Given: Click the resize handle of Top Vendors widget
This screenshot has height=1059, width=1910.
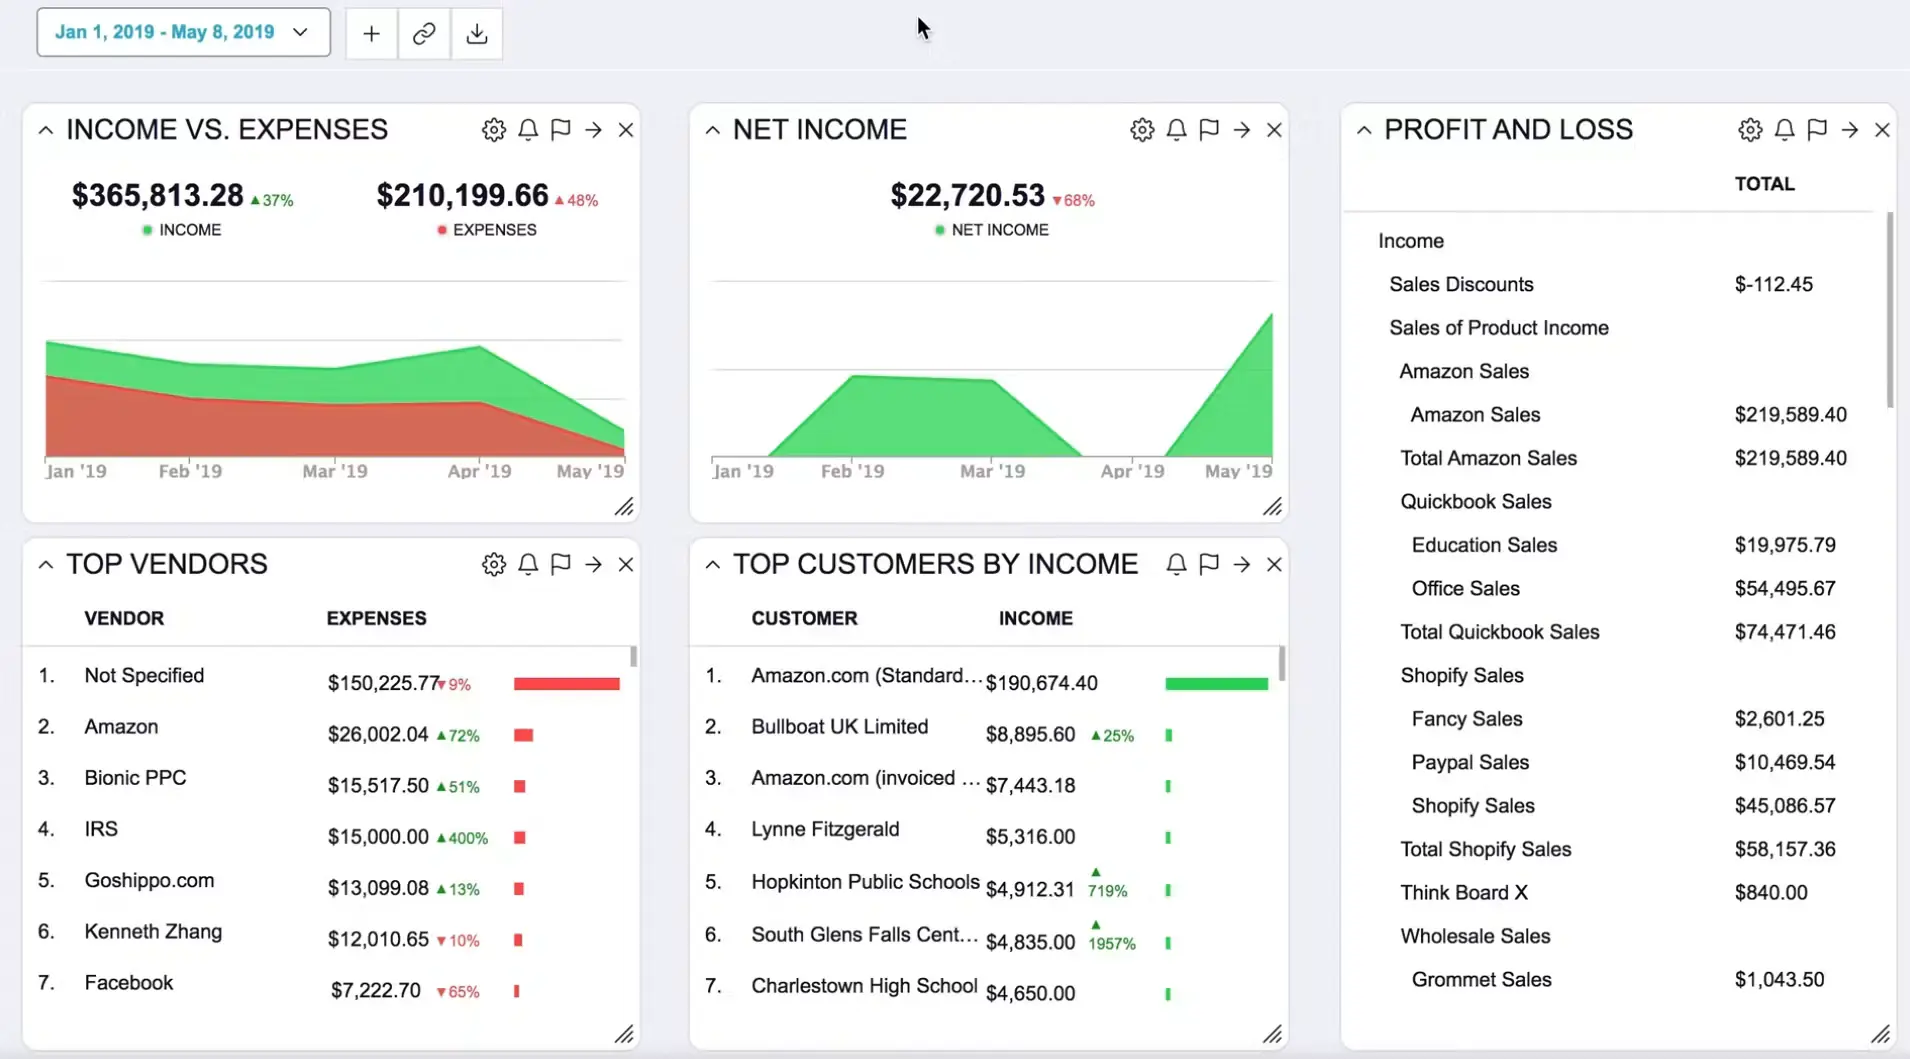Looking at the screenshot, I should tap(624, 1034).
